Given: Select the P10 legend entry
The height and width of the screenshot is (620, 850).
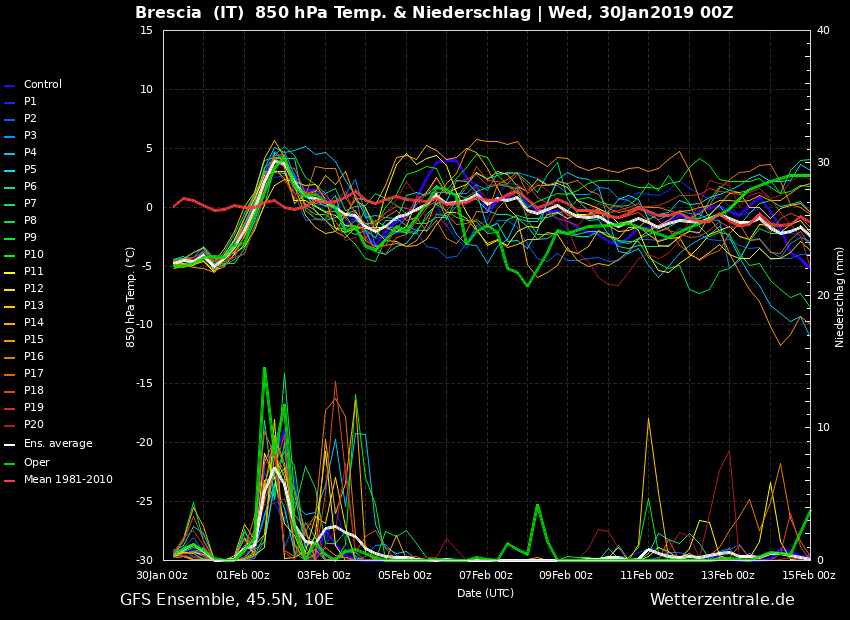Looking at the screenshot, I should point(33,255).
